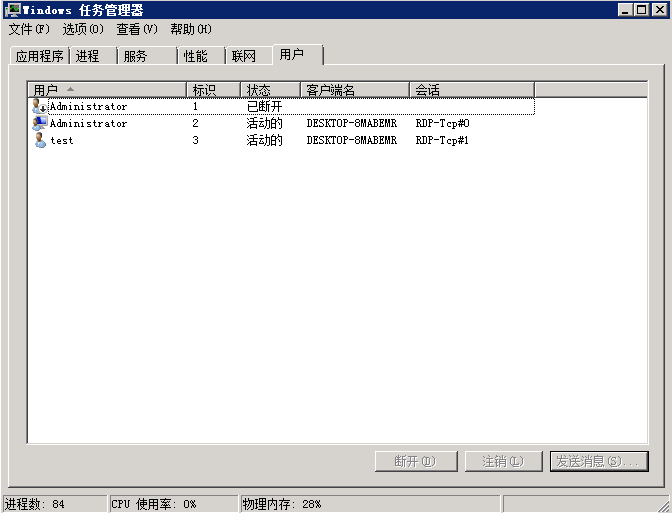The width and height of the screenshot is (672, 513).
Task: Open the 文件(F) menu
Action: pos(29,29)
